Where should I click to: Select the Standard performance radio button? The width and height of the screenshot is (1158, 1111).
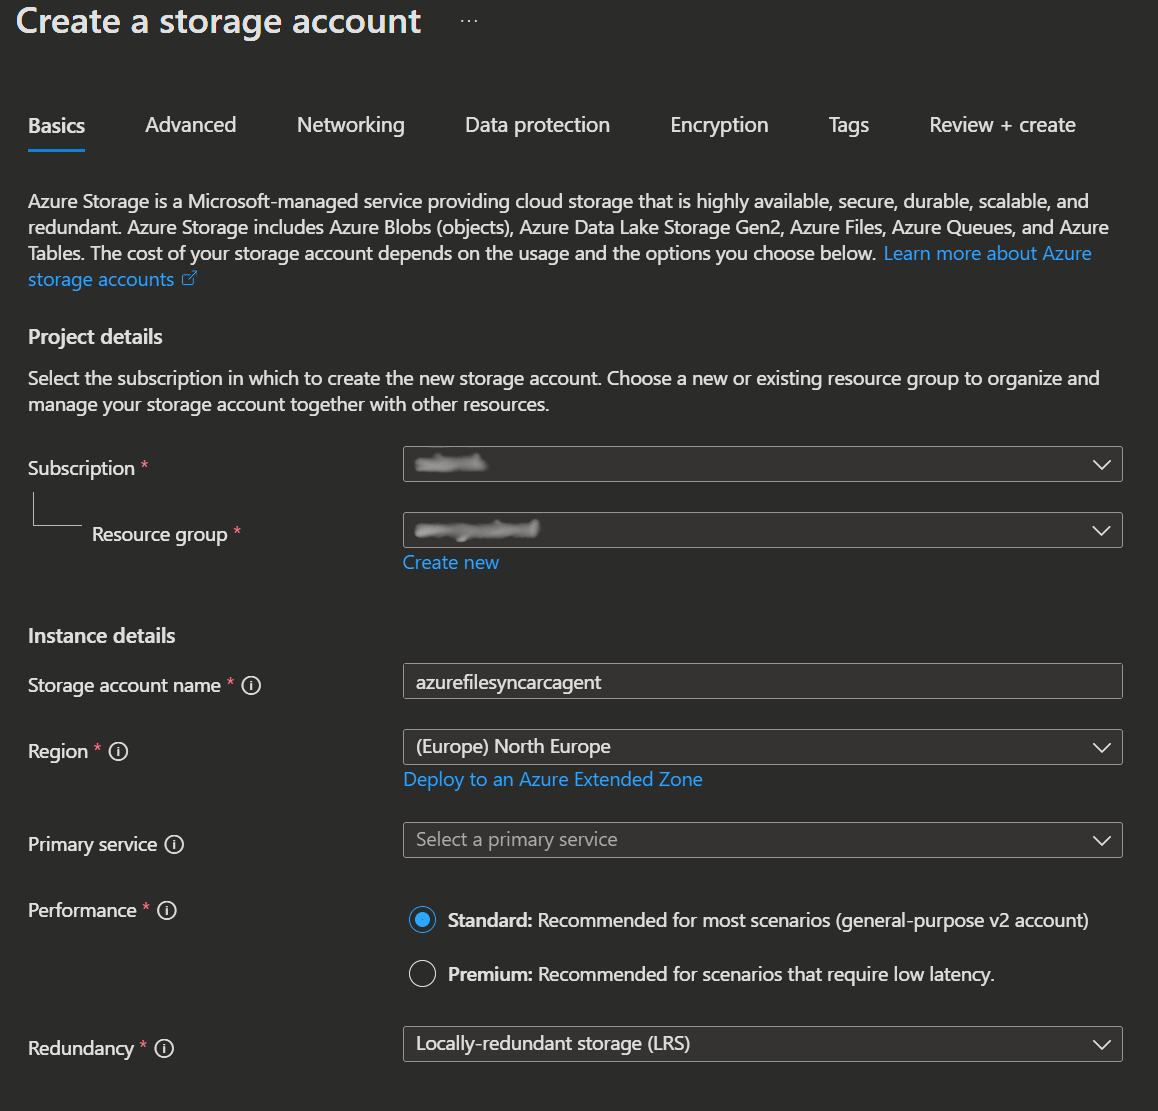[422, 920]
